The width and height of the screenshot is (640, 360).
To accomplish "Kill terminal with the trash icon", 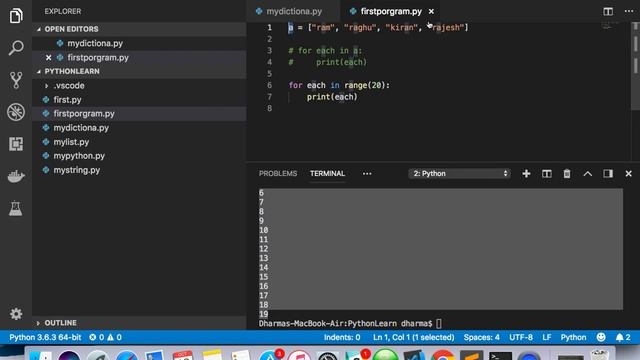I will (567, 173).
